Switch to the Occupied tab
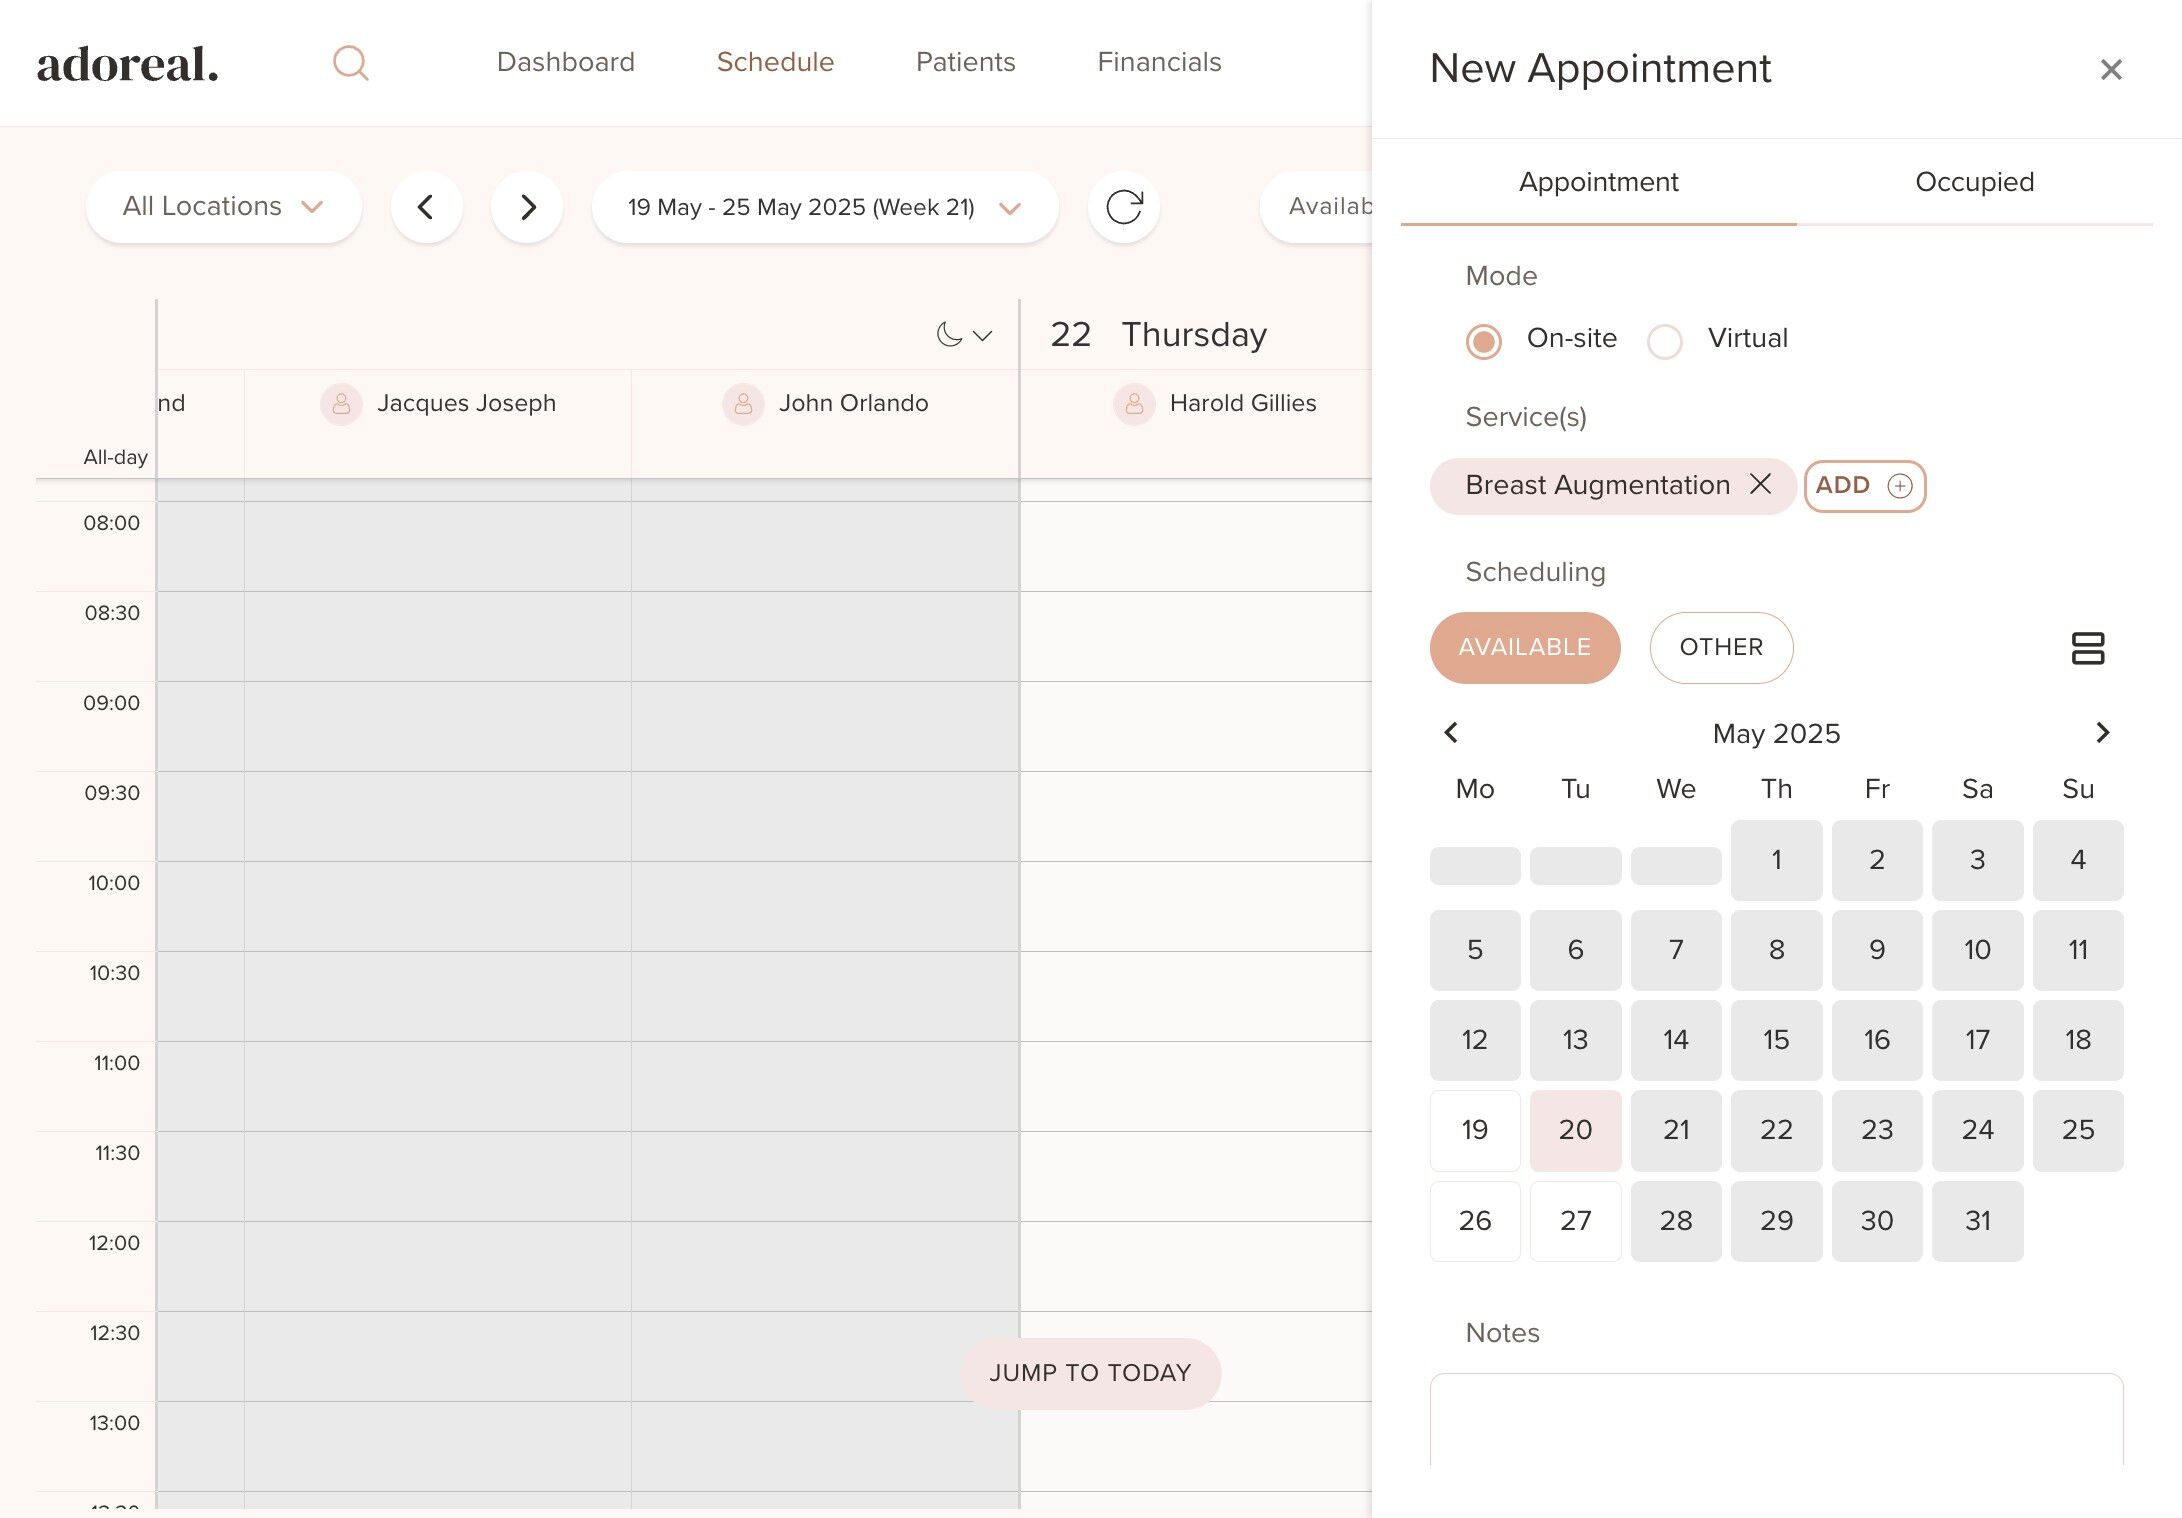Image resolution: width=2182 pixels, height=1518 pixels. (x=1973, y=182)
